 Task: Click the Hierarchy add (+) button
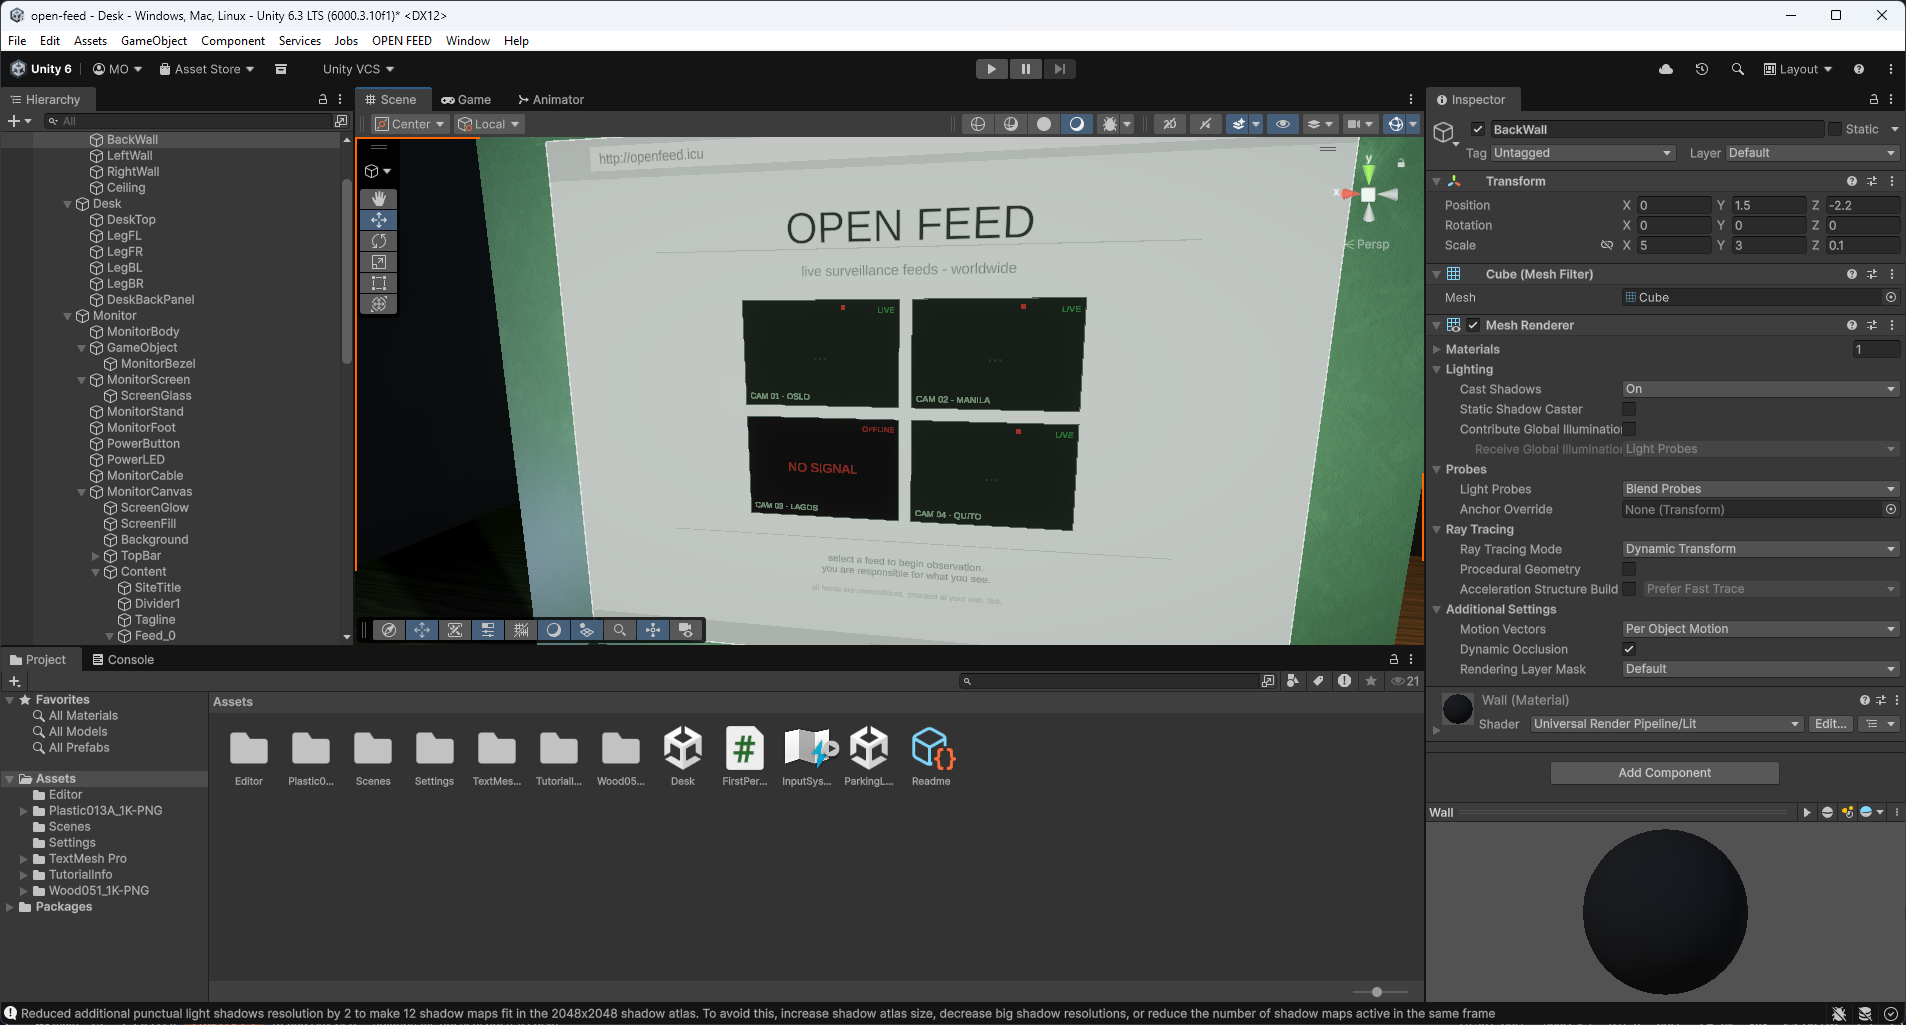click(x=19, y=121)
